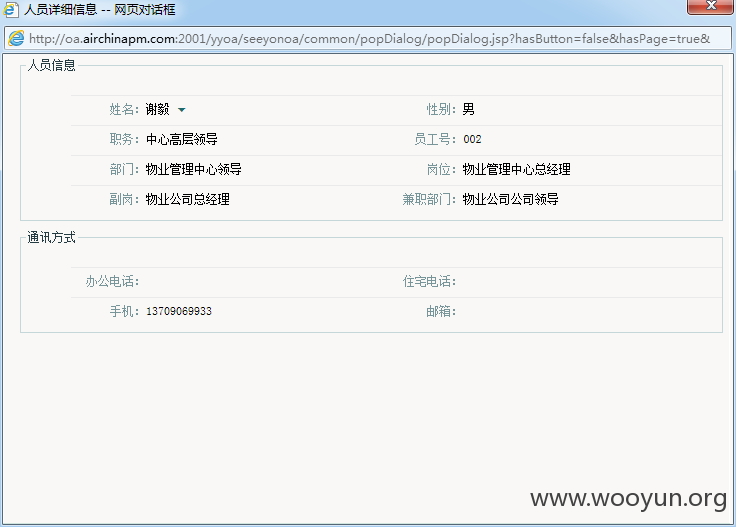The image size is (736, 527).
Task: Click part-time department 物业公司公司领导
Action: tap(511, 199)
